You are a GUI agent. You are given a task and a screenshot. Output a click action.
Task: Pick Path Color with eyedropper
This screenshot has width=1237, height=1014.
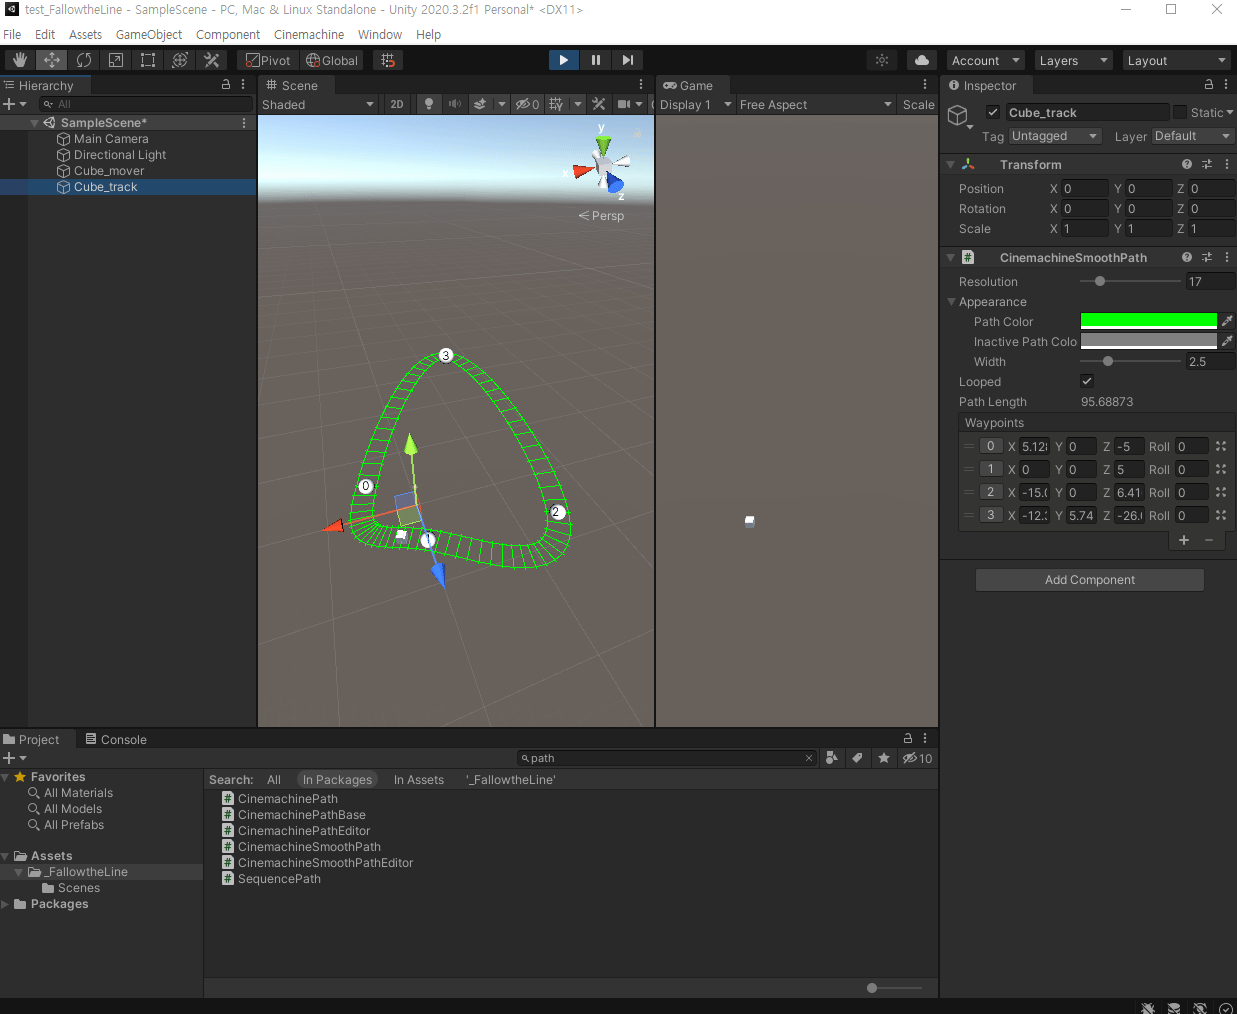1227,321
